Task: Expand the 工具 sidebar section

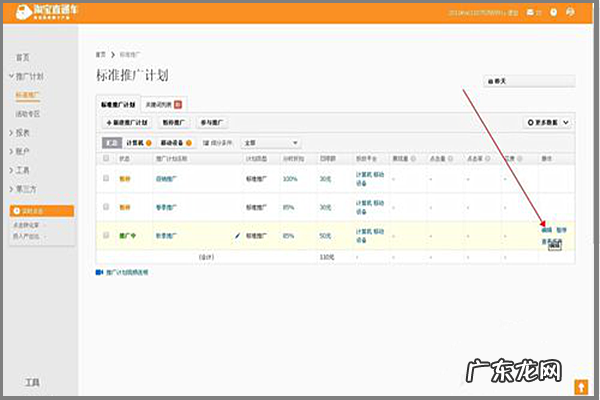Action: [20, 170]
